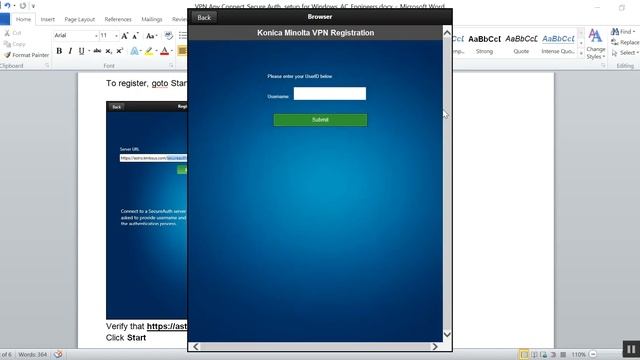Click browser horizontal scrollbar left arrow
The width and height of the screenshot is (640, 360).
196,347
